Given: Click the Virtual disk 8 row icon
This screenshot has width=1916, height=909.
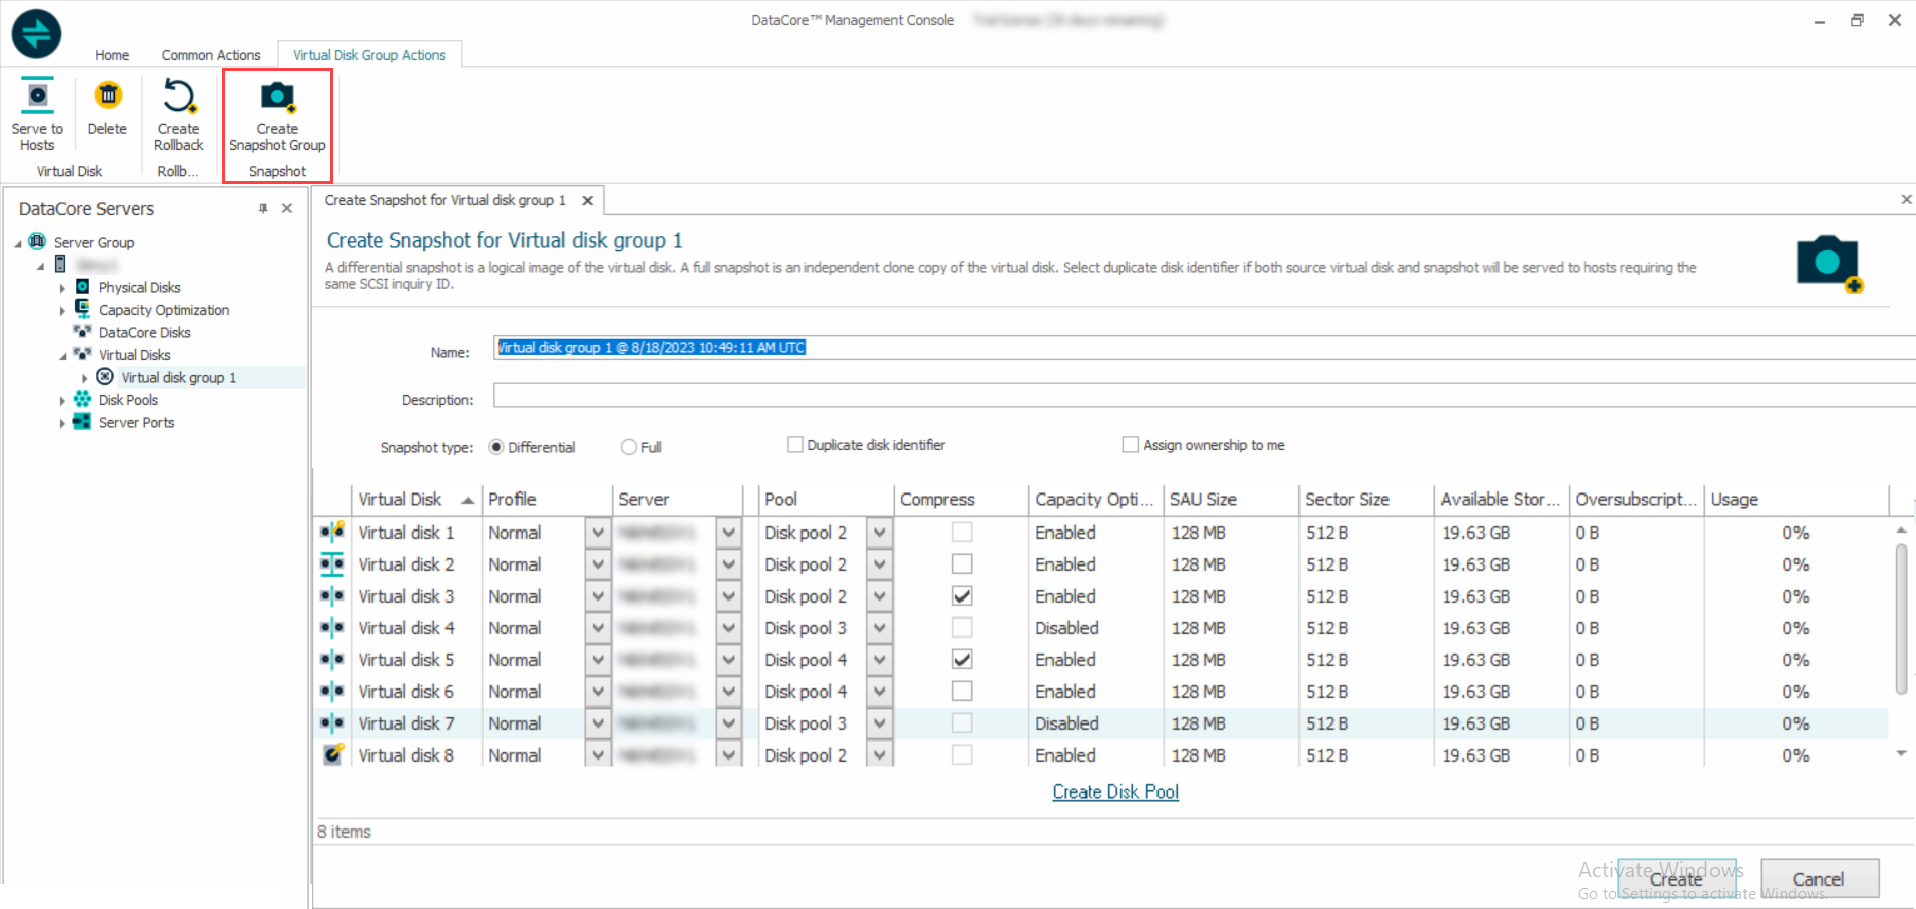Looking at the screenshot, I should 333,755.
